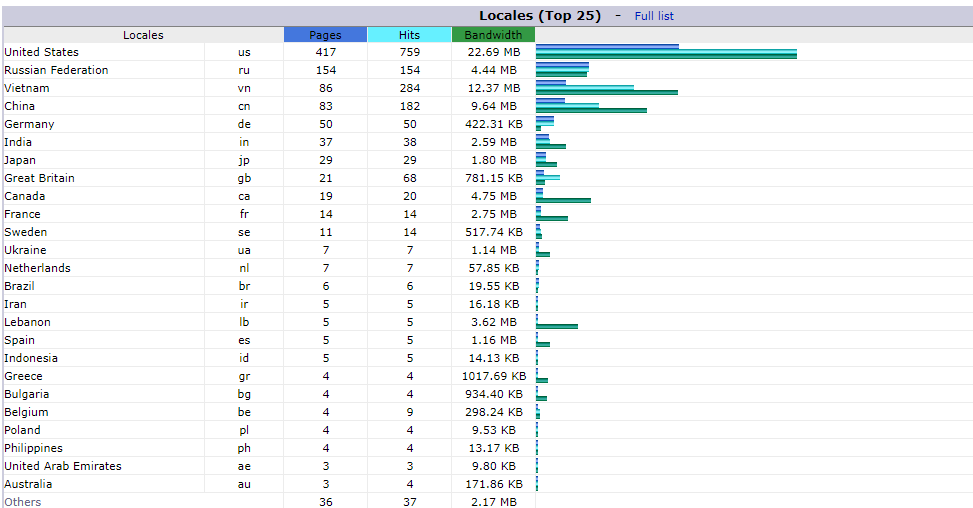Click the 9.64 MB bandwidth value
Screen dimensions: 973x508
tap(494, 106)
